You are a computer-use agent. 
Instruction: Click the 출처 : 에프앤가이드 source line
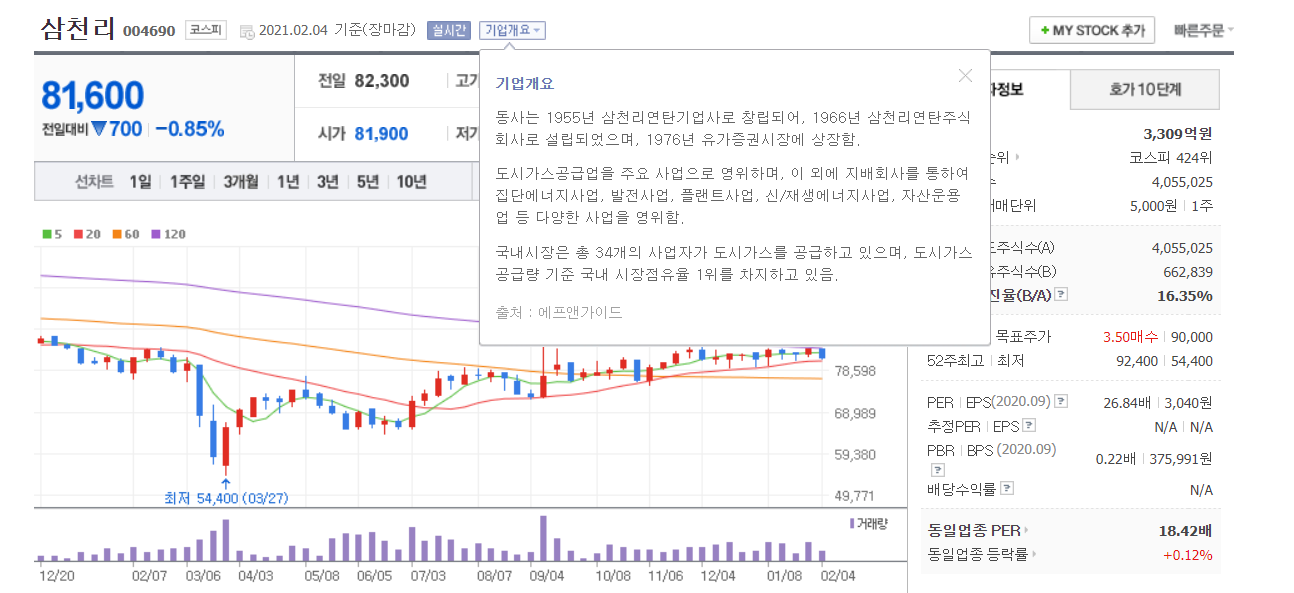[559, 312]
